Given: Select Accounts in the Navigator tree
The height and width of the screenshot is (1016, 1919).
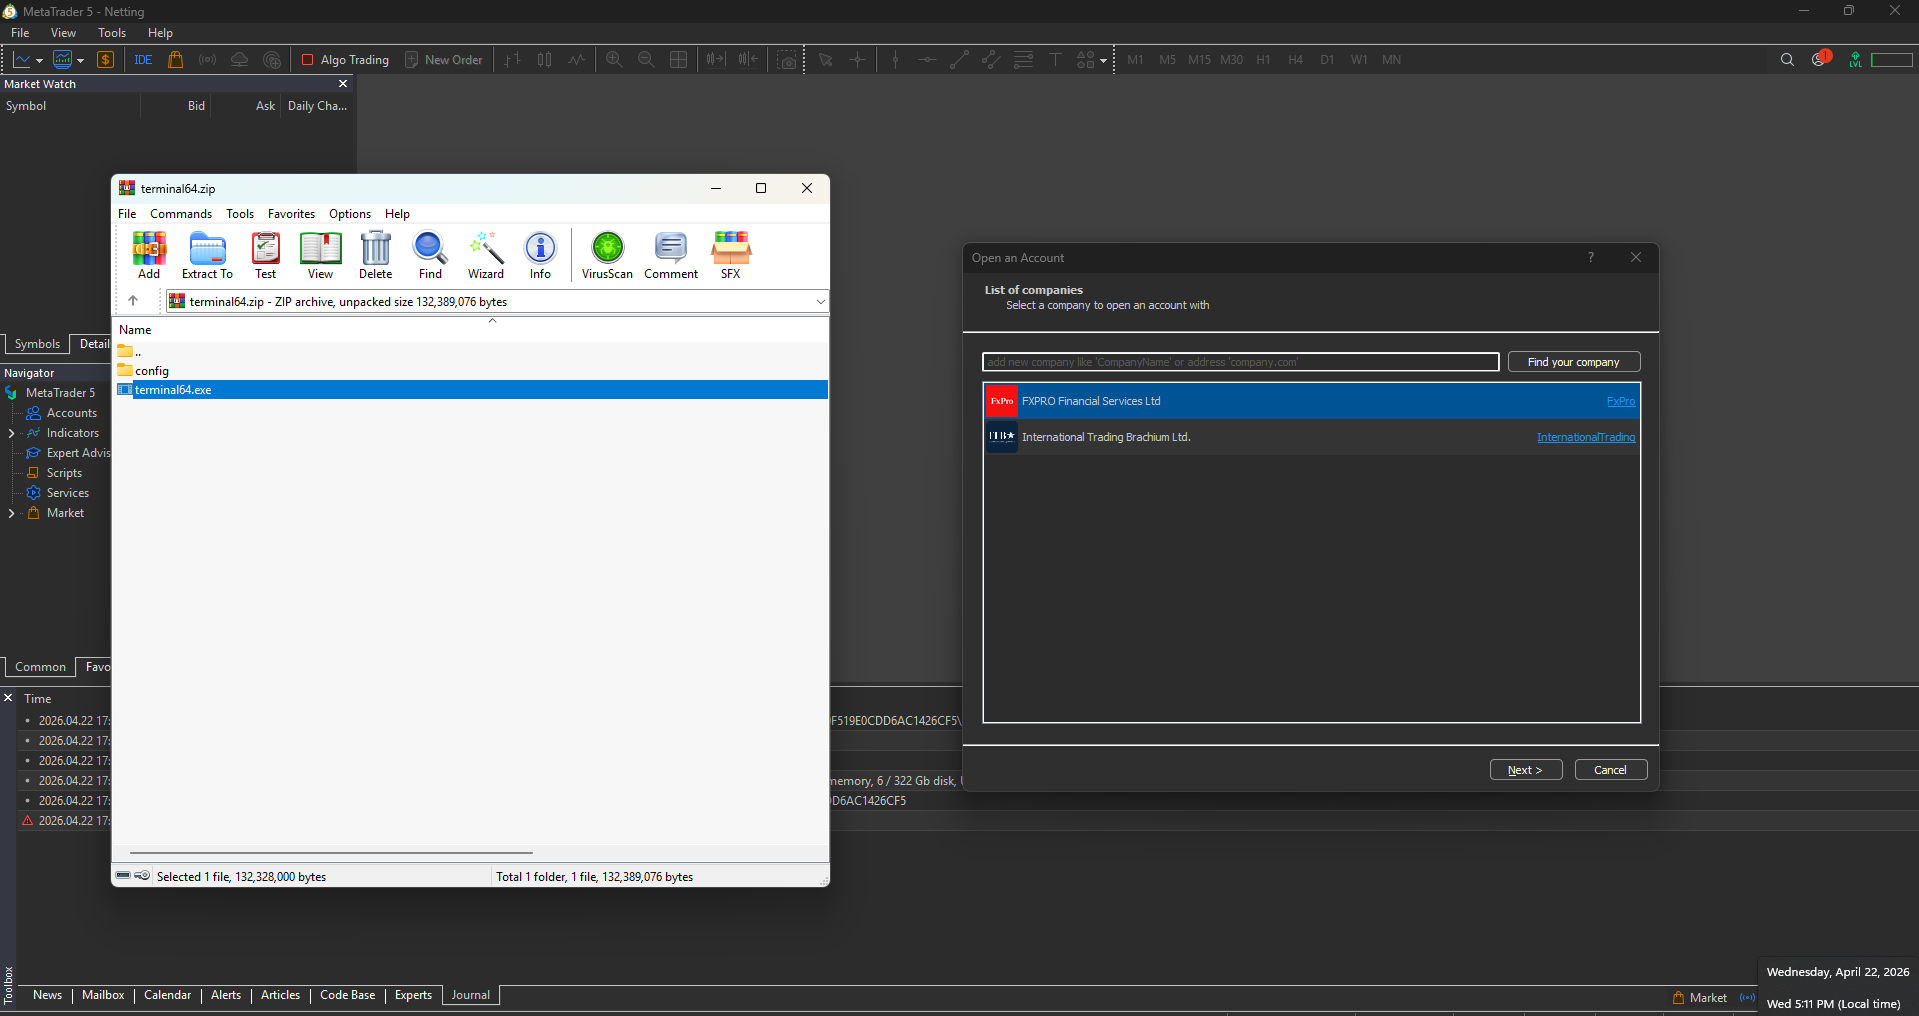Looking at the screenshot, I should (72, 413).
